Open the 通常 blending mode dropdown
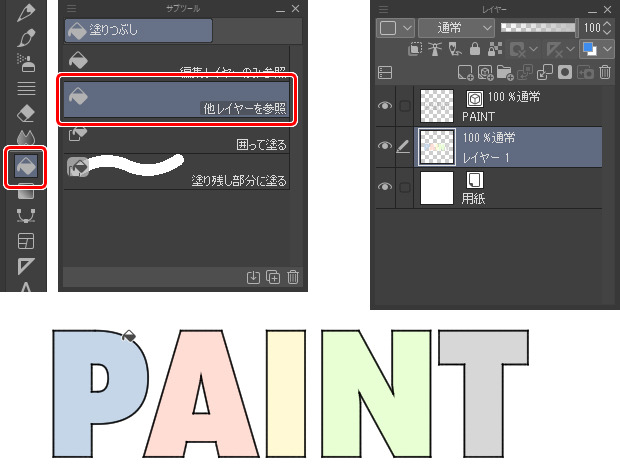Viewport: 620px width, 474px height. point(456,28)
